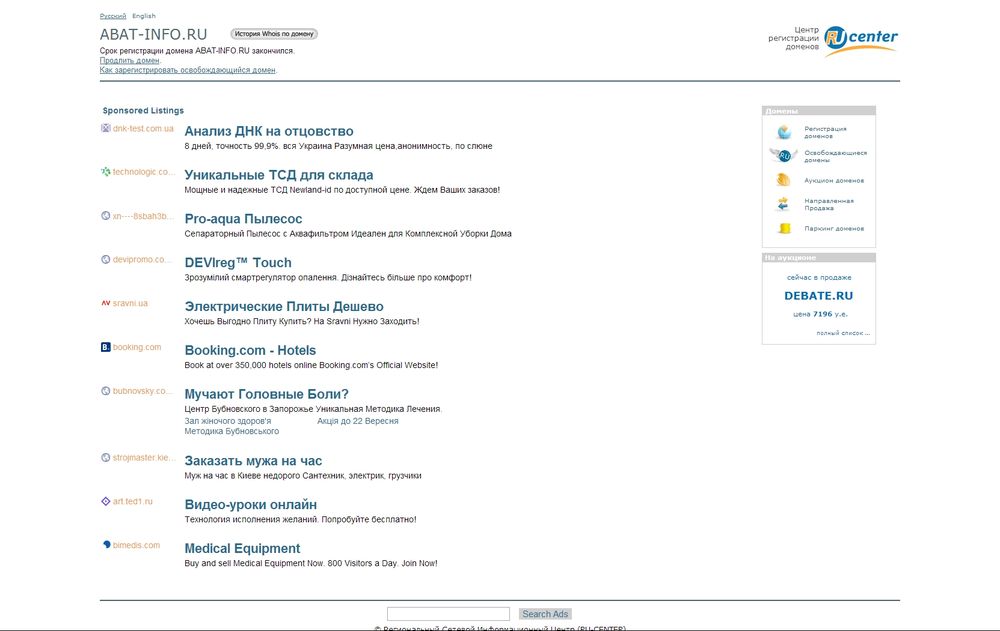Open Medical Equipment listing
The width and height of the screenshot is (1000, 631).
click(242, 548)
